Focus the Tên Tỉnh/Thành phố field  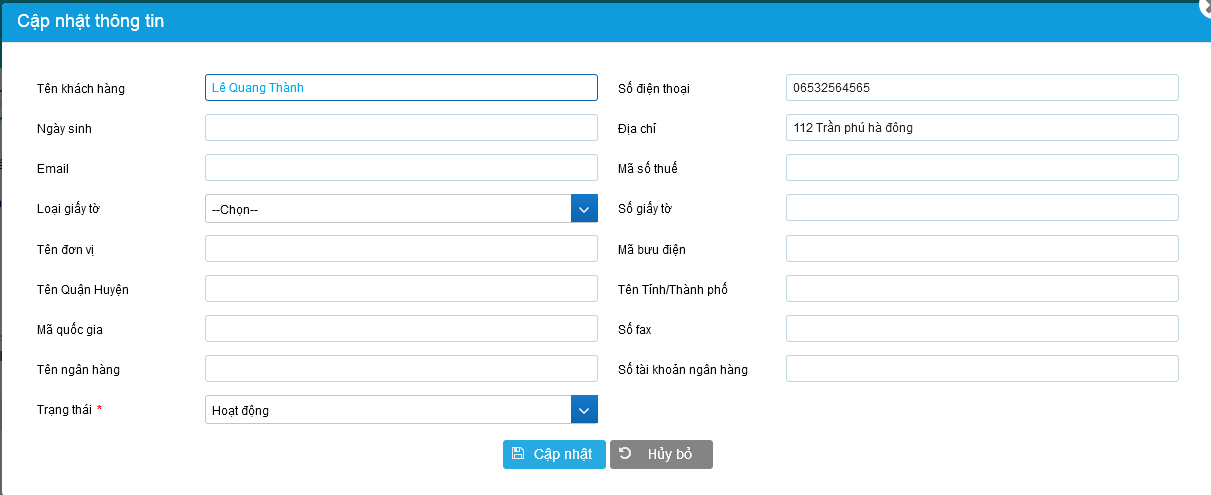tap(981, 289)
